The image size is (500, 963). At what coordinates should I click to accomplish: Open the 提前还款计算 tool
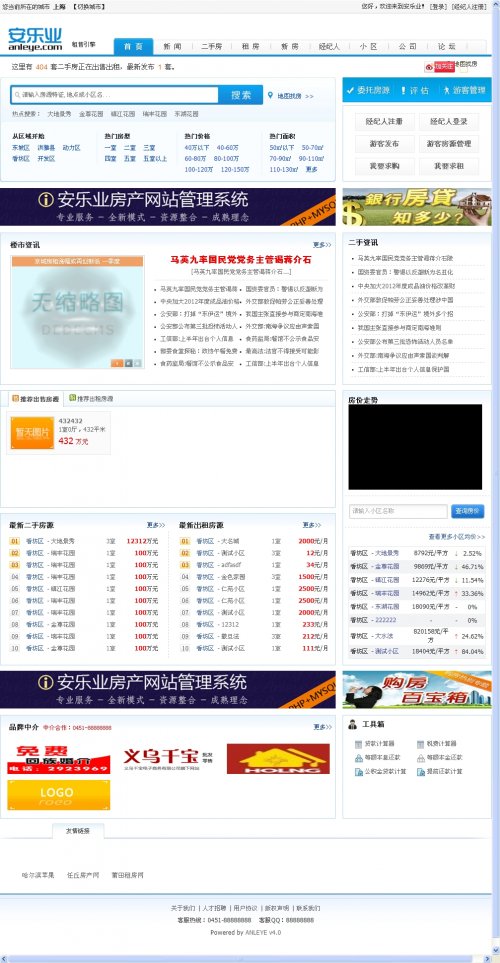coord(440,771)
